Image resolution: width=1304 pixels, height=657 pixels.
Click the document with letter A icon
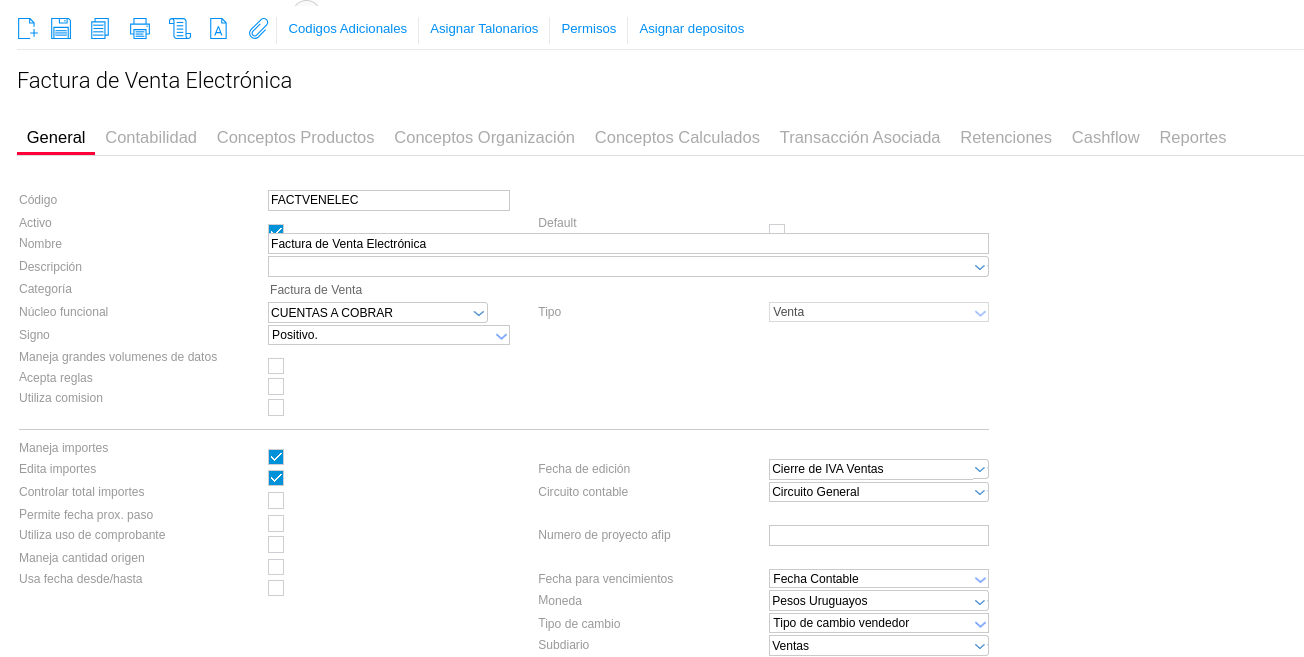pos(218,28)
